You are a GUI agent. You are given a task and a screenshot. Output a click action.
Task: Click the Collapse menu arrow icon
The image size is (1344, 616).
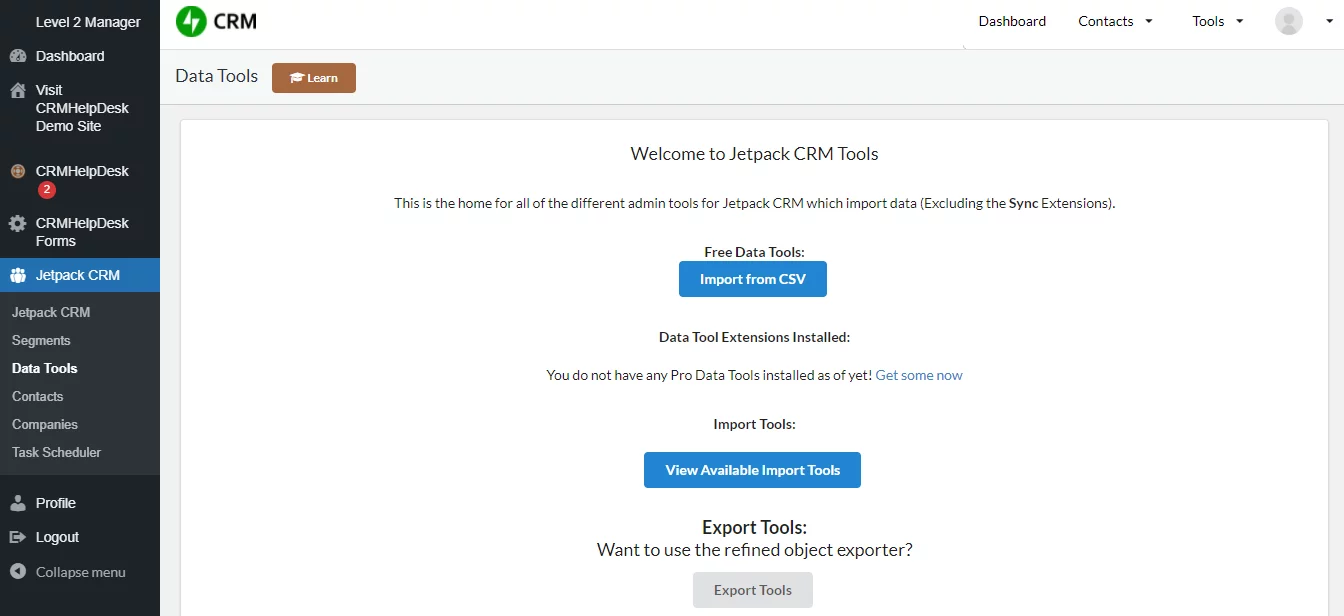click(x=18, y=572)
